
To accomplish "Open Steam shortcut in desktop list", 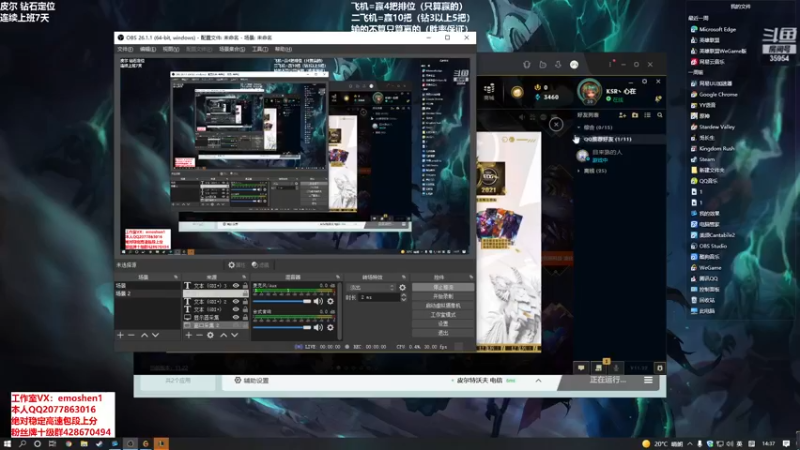I will click(x=707, y=159).
